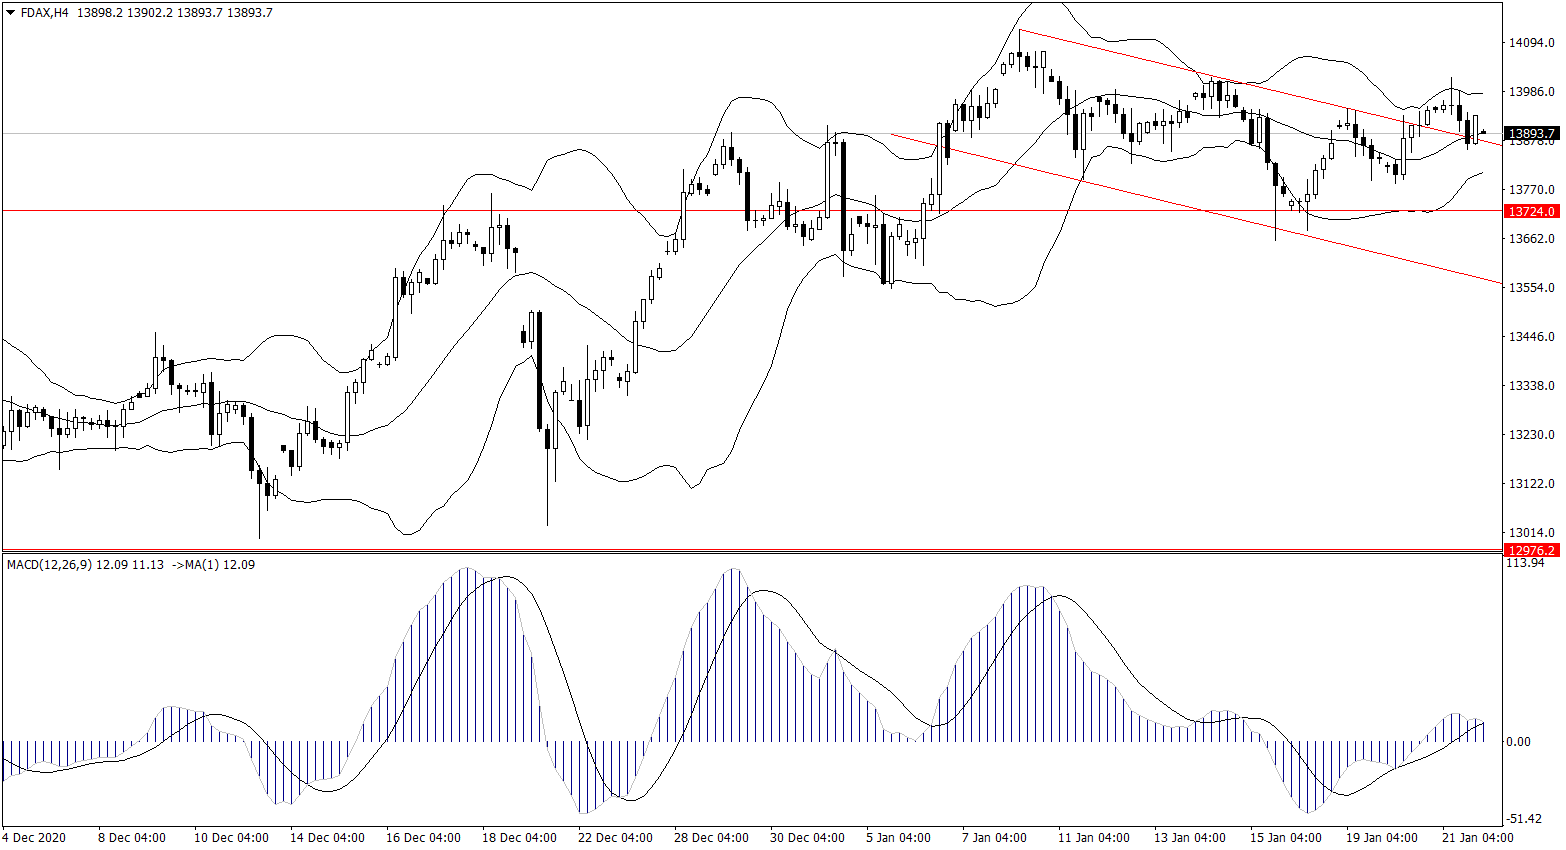Image resolution: width=1566 pixels, height=850 pixels.
Task: Click the black 13893.7 current price tag
Action: (x=1531, y=134)
